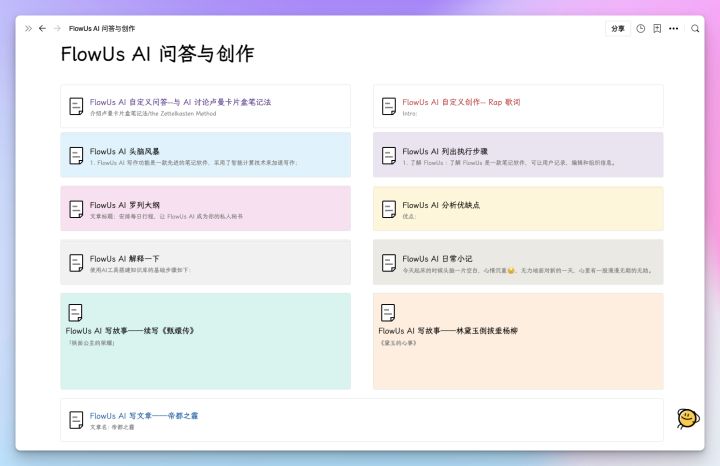This screenshot has height=466, width=720.
Task: Open the FlowUs AI 日常小记 page
Action: pyautogui.click(x=437, y=258)
